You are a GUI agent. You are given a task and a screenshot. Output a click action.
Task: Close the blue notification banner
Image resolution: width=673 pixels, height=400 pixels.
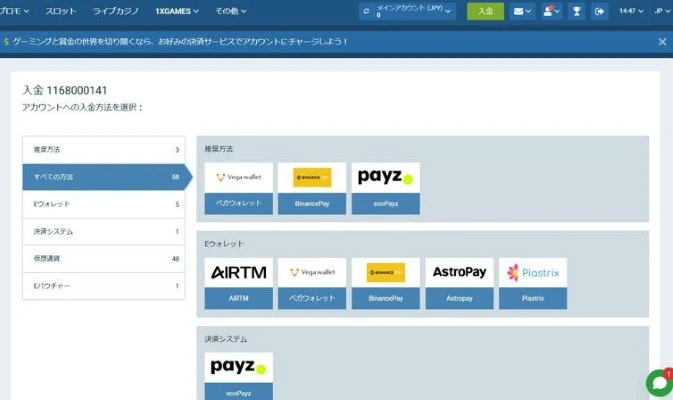tap(662, 42)
